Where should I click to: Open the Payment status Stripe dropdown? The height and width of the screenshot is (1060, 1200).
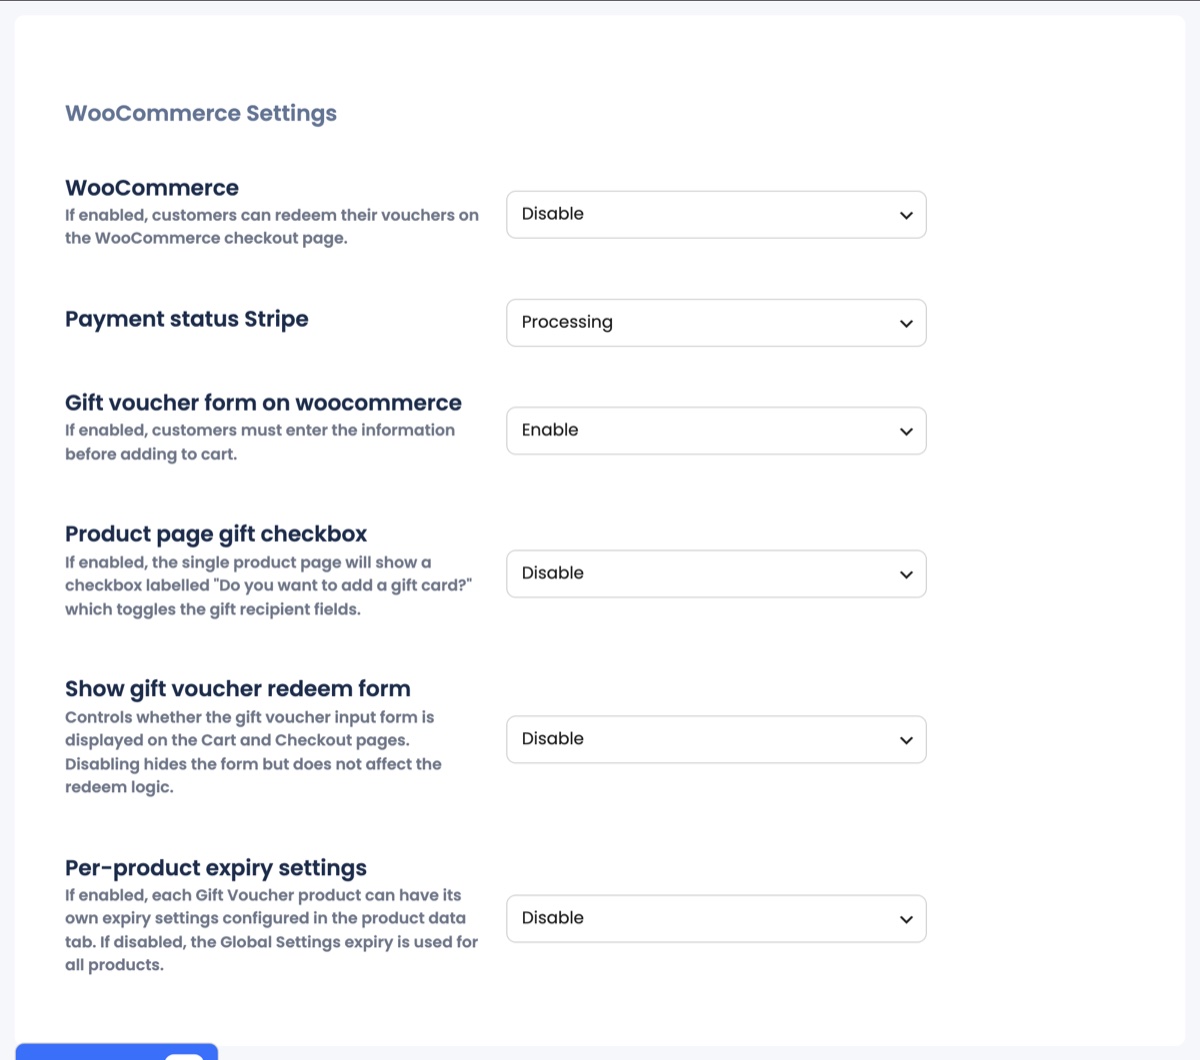pyautogui.click(x=716, y=323)
